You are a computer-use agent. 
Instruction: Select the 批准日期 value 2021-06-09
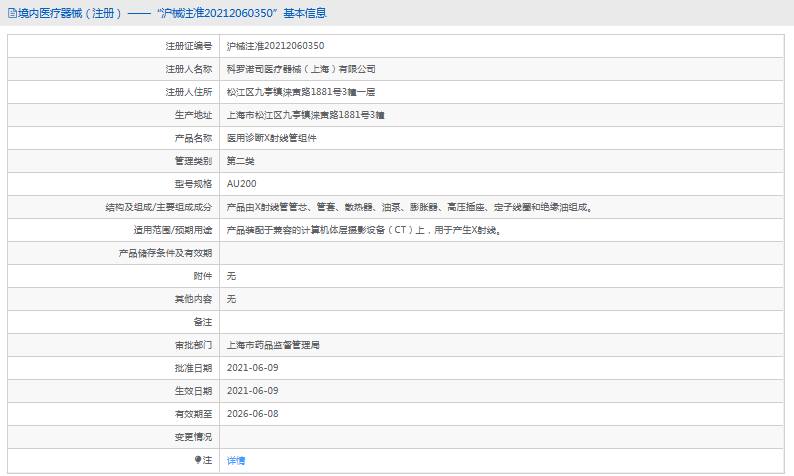click(x=253, y=368)
